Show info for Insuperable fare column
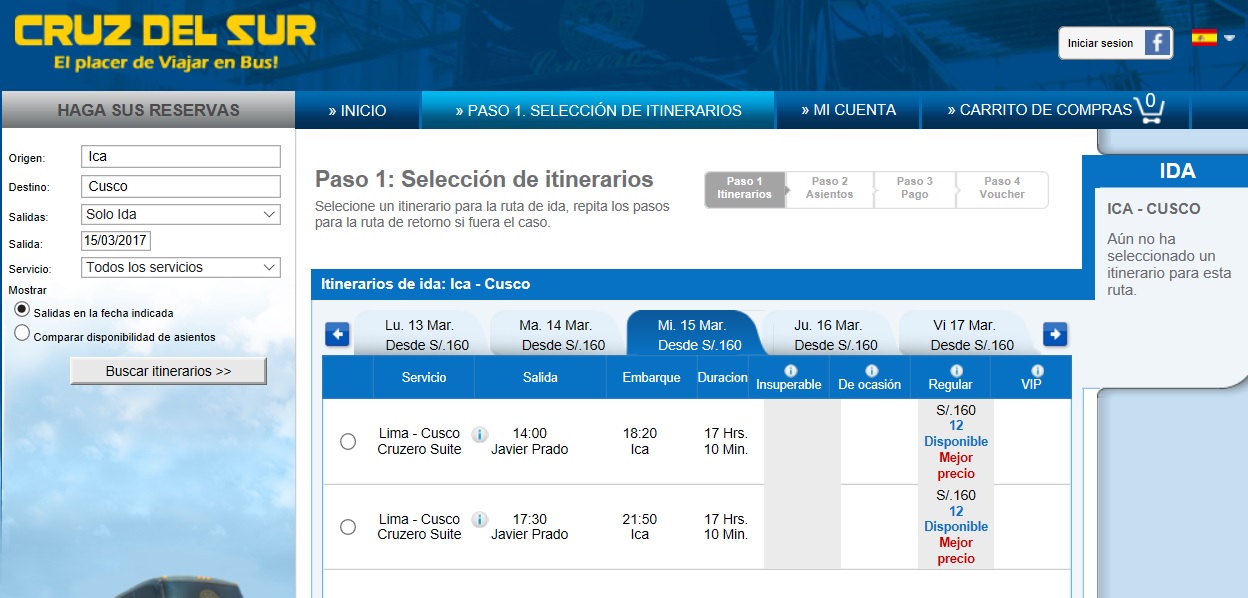 coord(790,371)
